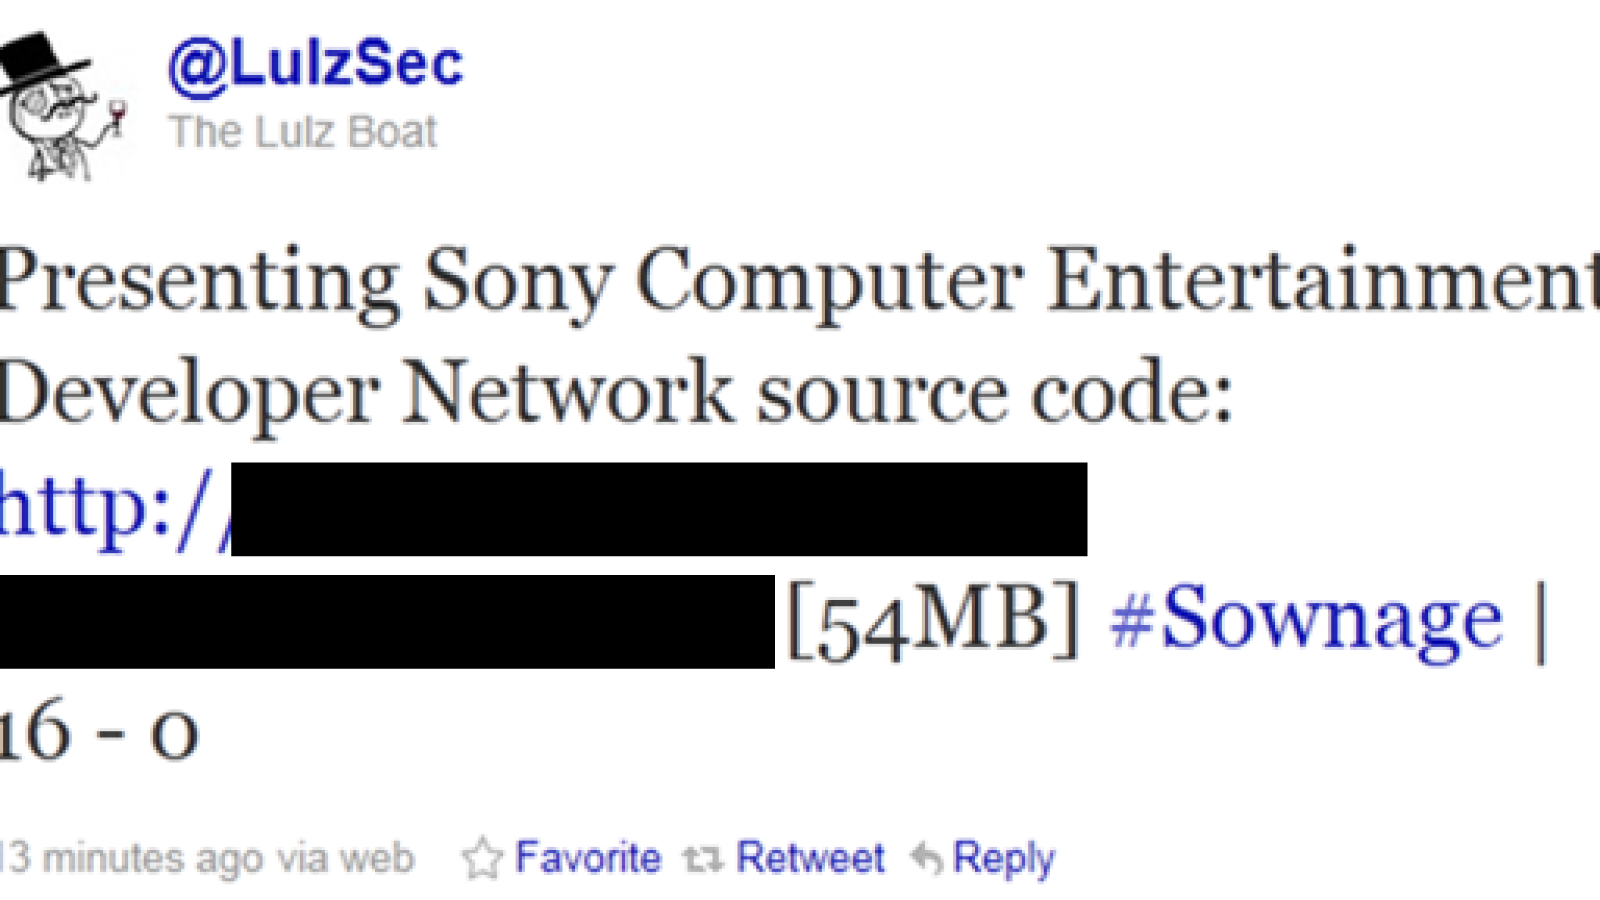Click the curved reply arrow icon
This screenshot has width=1600, height=900.
pos(927,858)
